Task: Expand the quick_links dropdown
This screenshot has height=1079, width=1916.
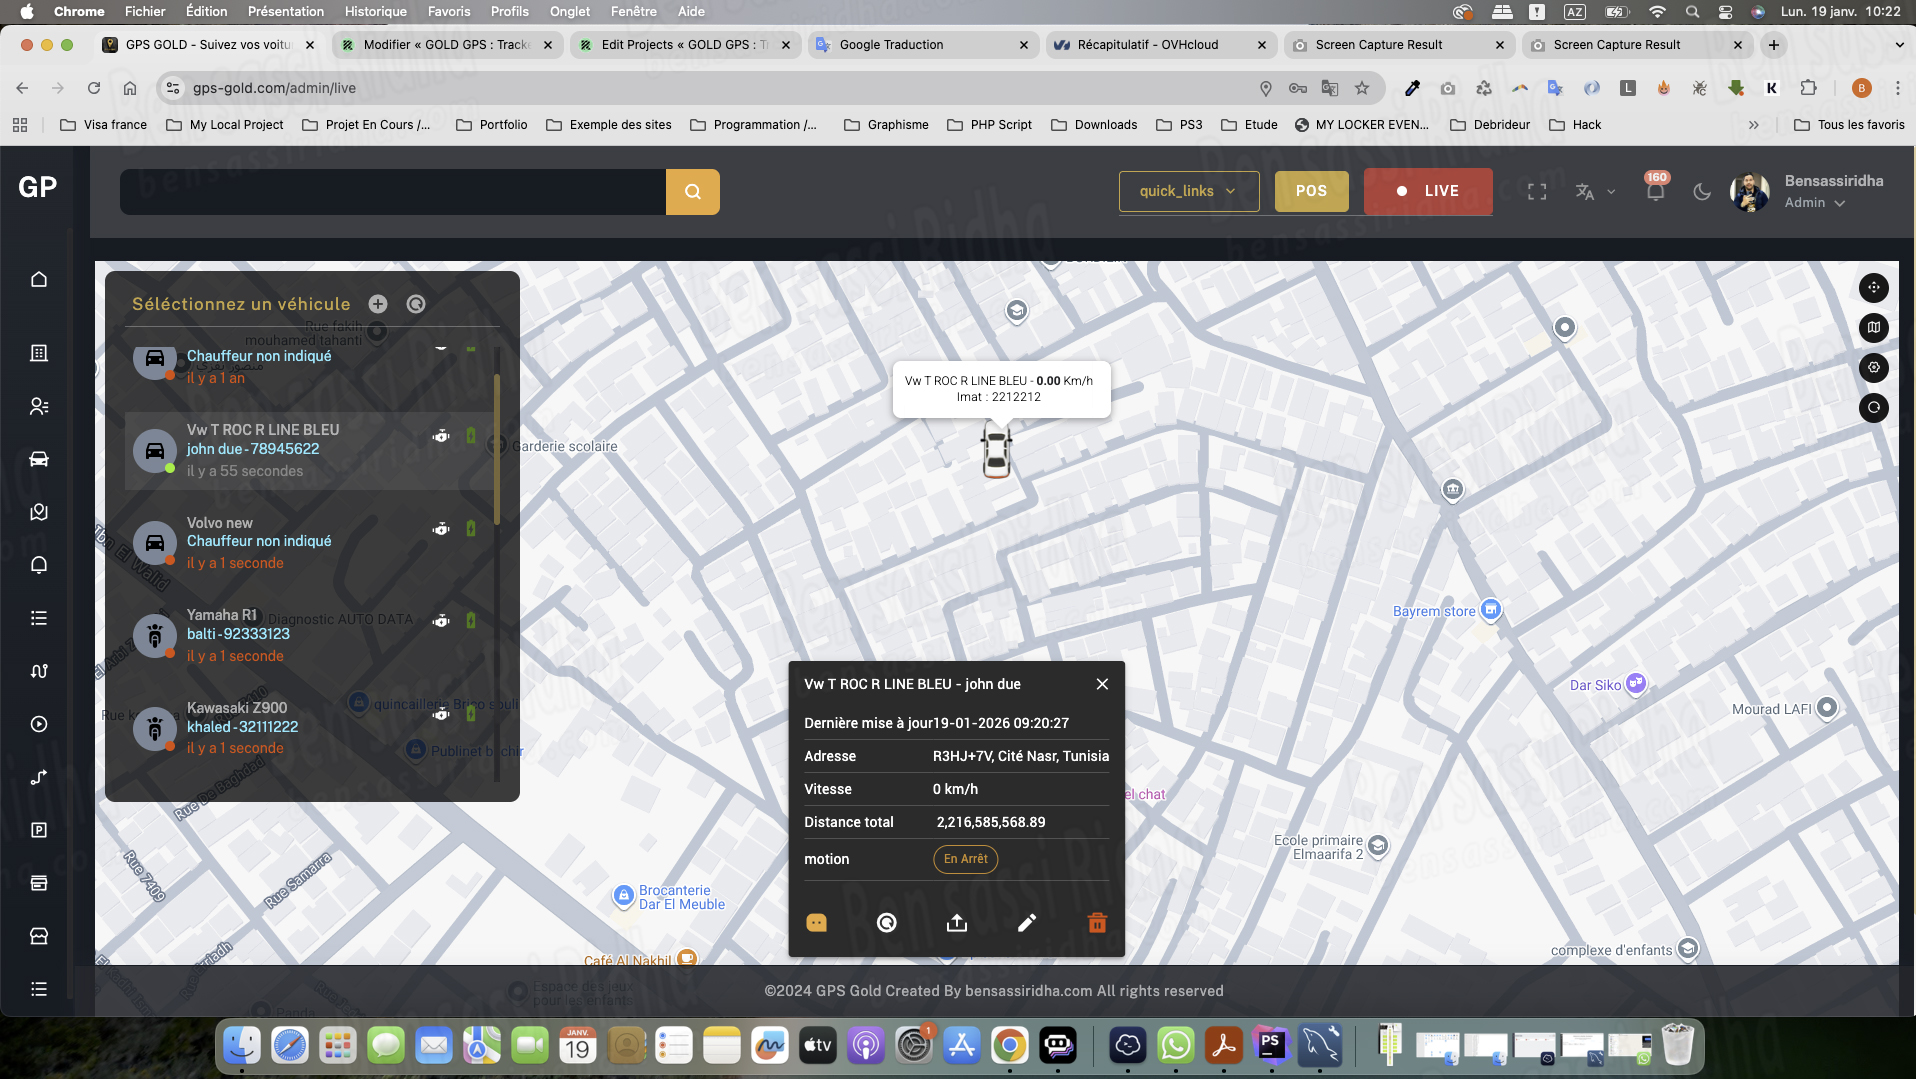Action: [x=1188, y=191]
